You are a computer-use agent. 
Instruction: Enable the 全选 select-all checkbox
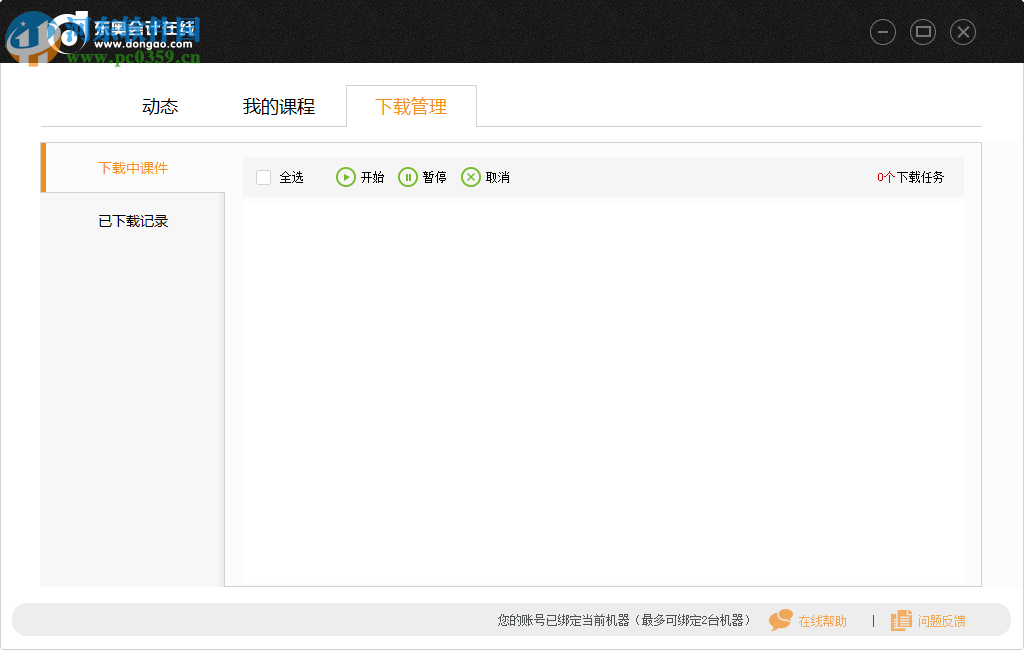[x=263, y=177]
